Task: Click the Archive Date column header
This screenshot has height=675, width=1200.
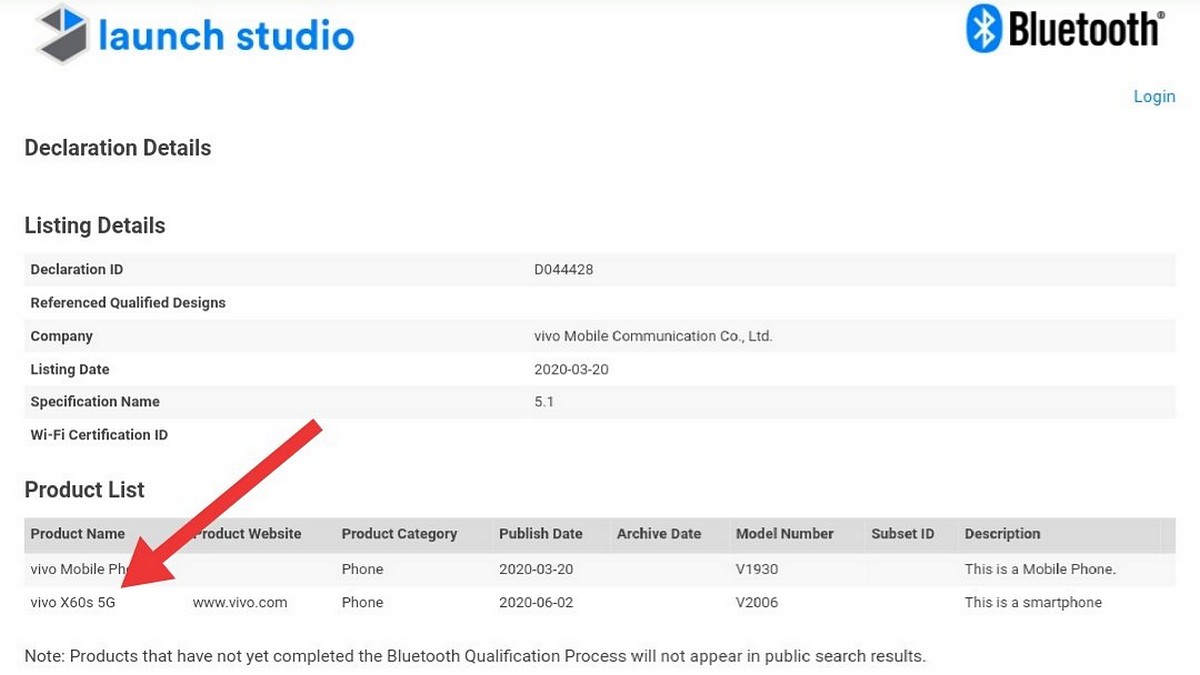Action: coord(659,534)
